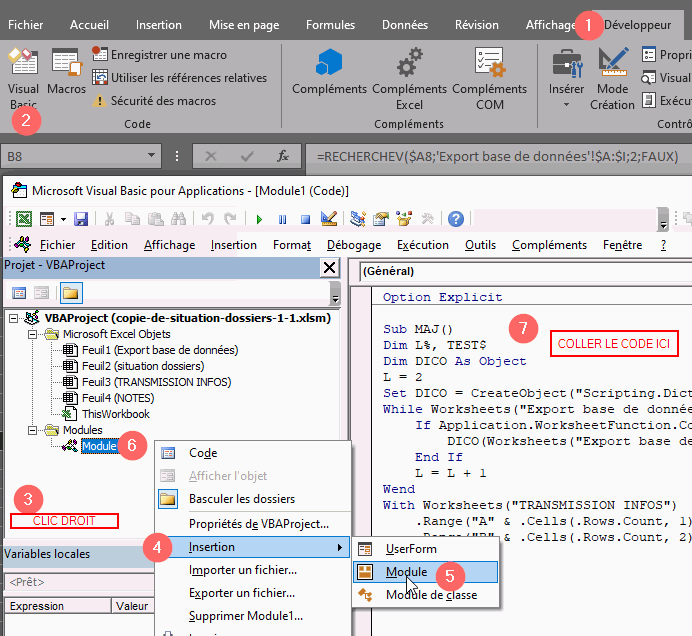Click the Macros icon in ribbon

point(66,72)
